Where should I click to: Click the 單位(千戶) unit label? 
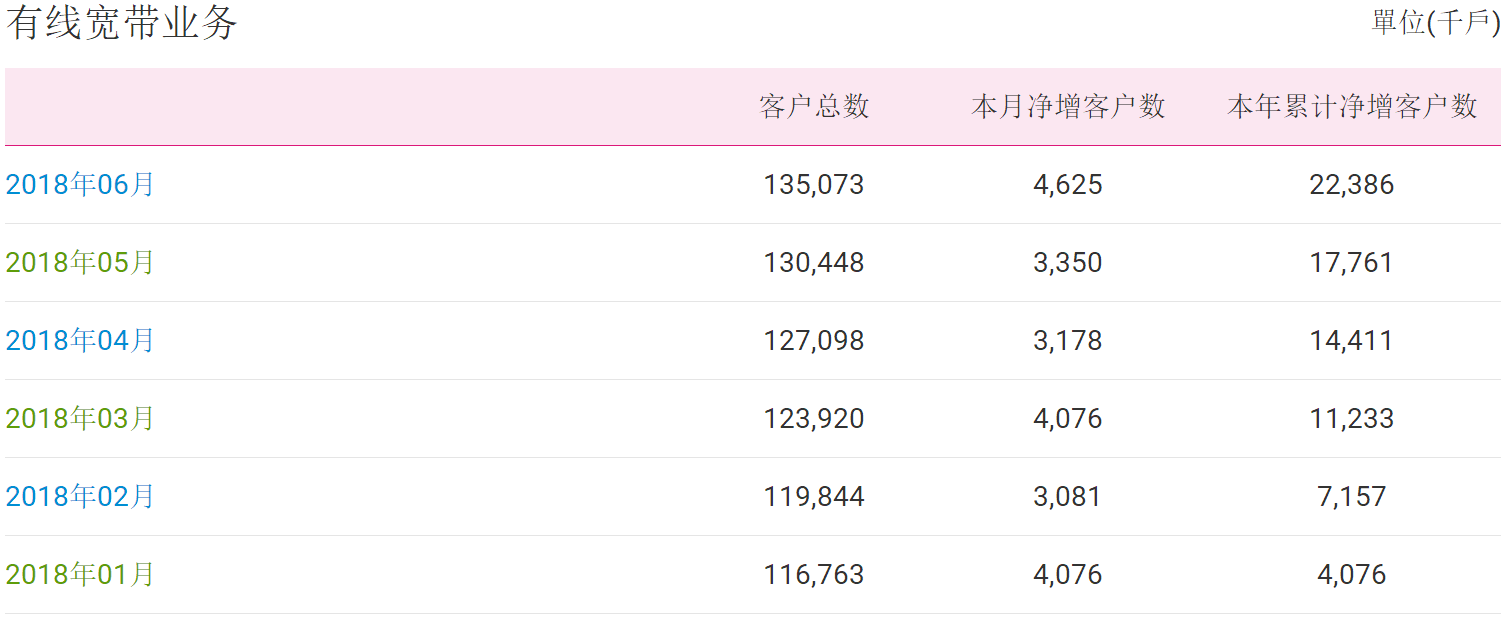(1436, 23)
